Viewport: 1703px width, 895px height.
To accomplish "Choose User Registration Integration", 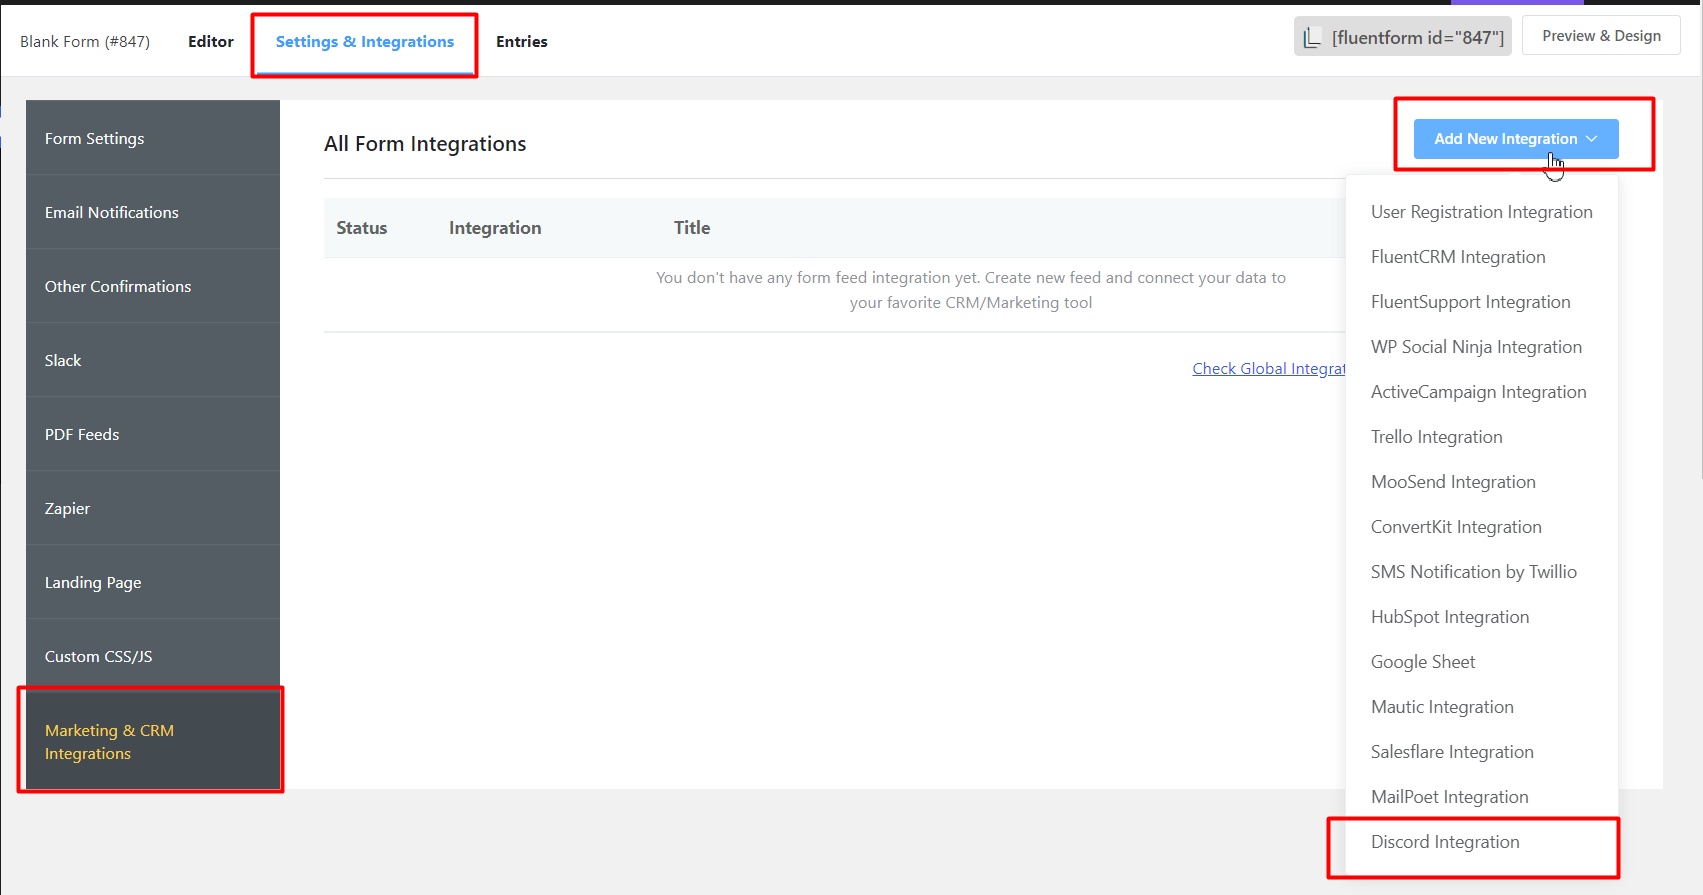I will coord(1482,212).
